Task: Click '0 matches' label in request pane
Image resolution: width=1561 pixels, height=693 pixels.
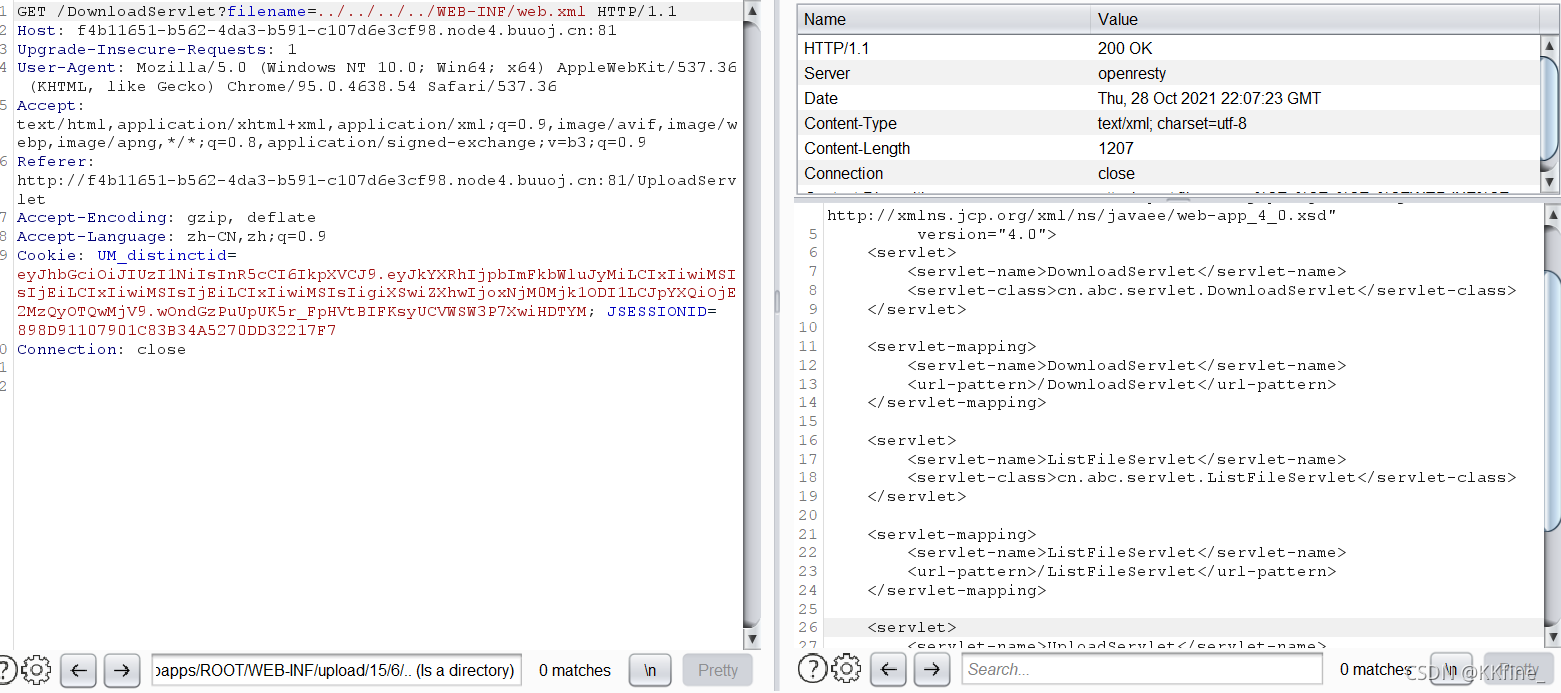Action: click(574, 670)
